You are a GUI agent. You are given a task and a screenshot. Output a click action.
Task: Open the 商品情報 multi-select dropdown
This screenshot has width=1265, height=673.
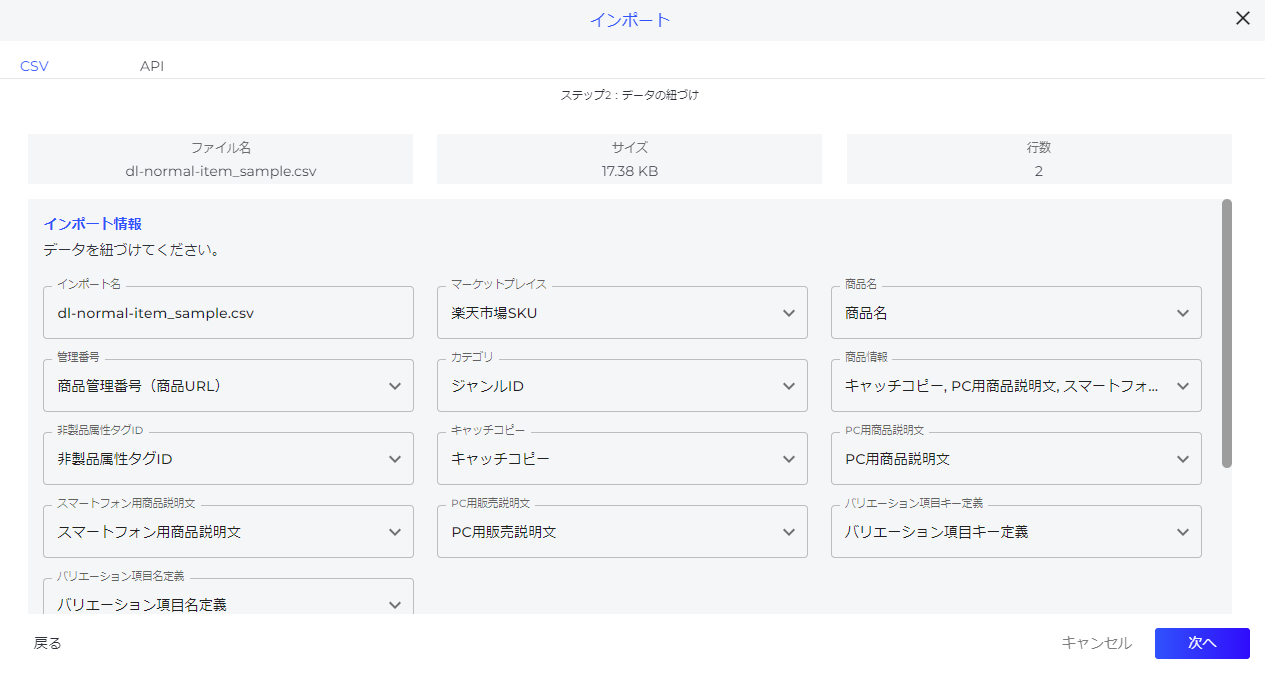click(1016, 386)
